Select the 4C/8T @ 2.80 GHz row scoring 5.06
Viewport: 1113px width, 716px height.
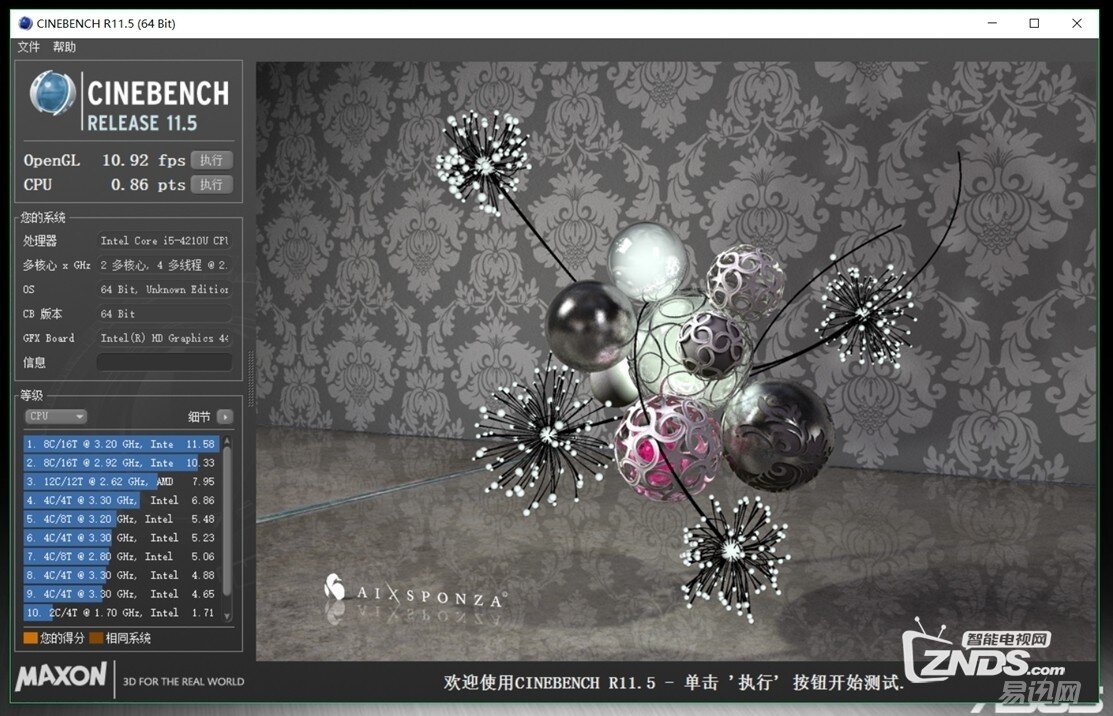121,557
